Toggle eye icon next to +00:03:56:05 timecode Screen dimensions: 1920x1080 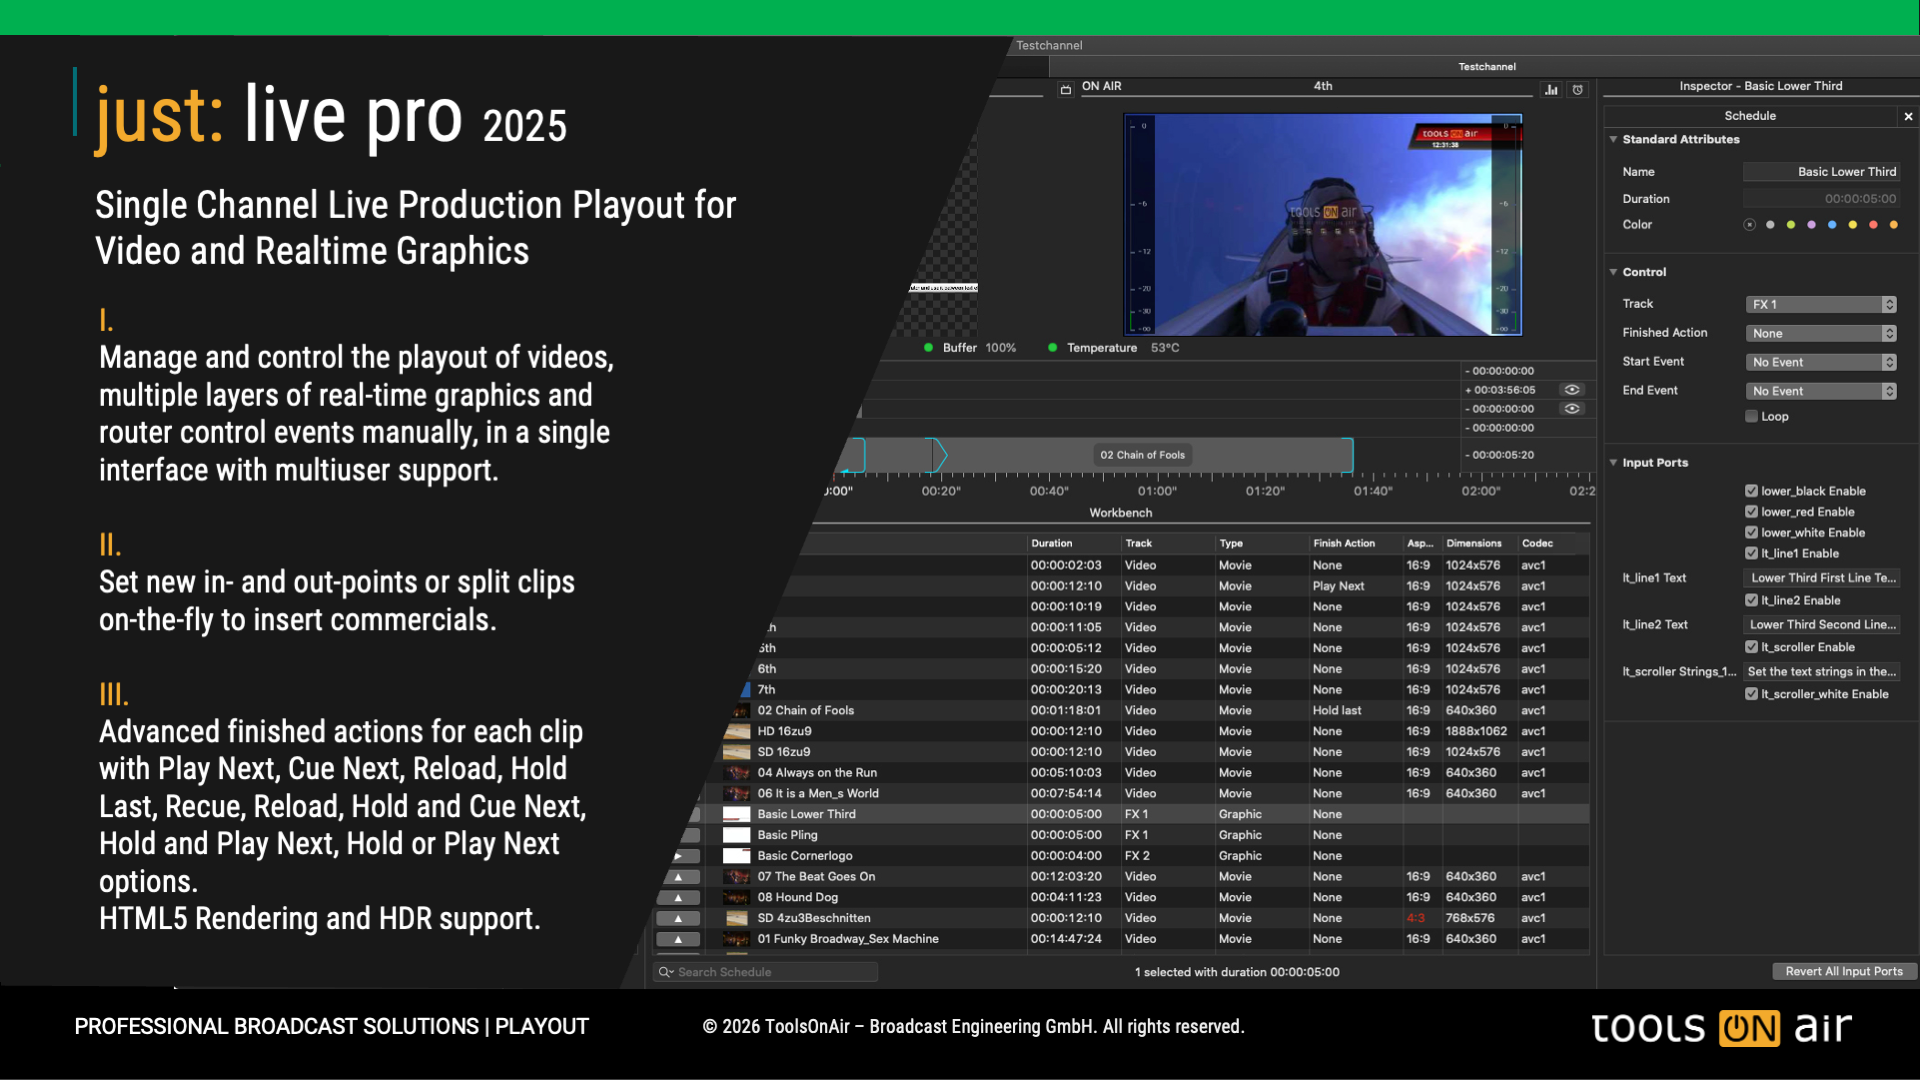1572,390
